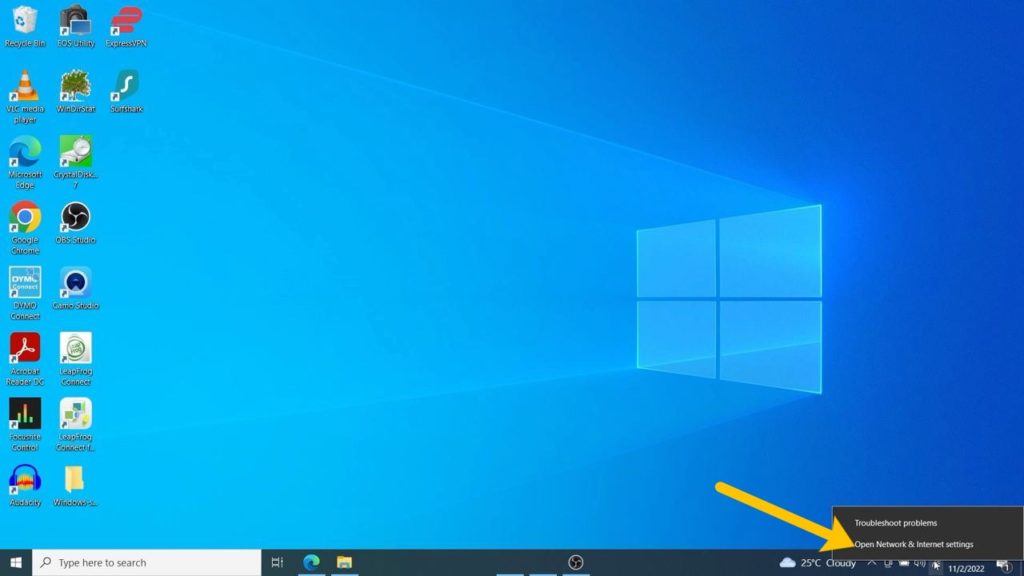Select the CrystalDisk shortcut icon
1024x576 pixels.
[x=76, y=162]
